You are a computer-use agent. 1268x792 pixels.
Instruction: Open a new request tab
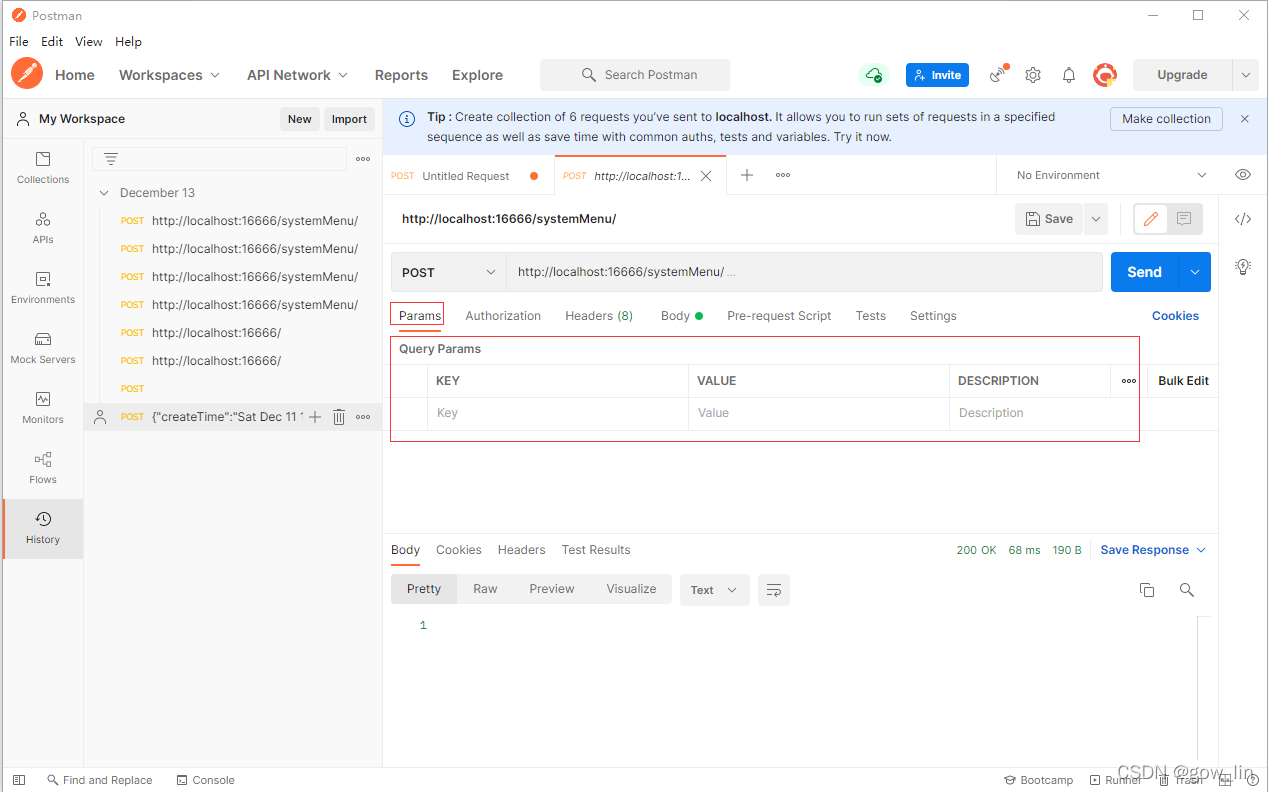(746, 175)
